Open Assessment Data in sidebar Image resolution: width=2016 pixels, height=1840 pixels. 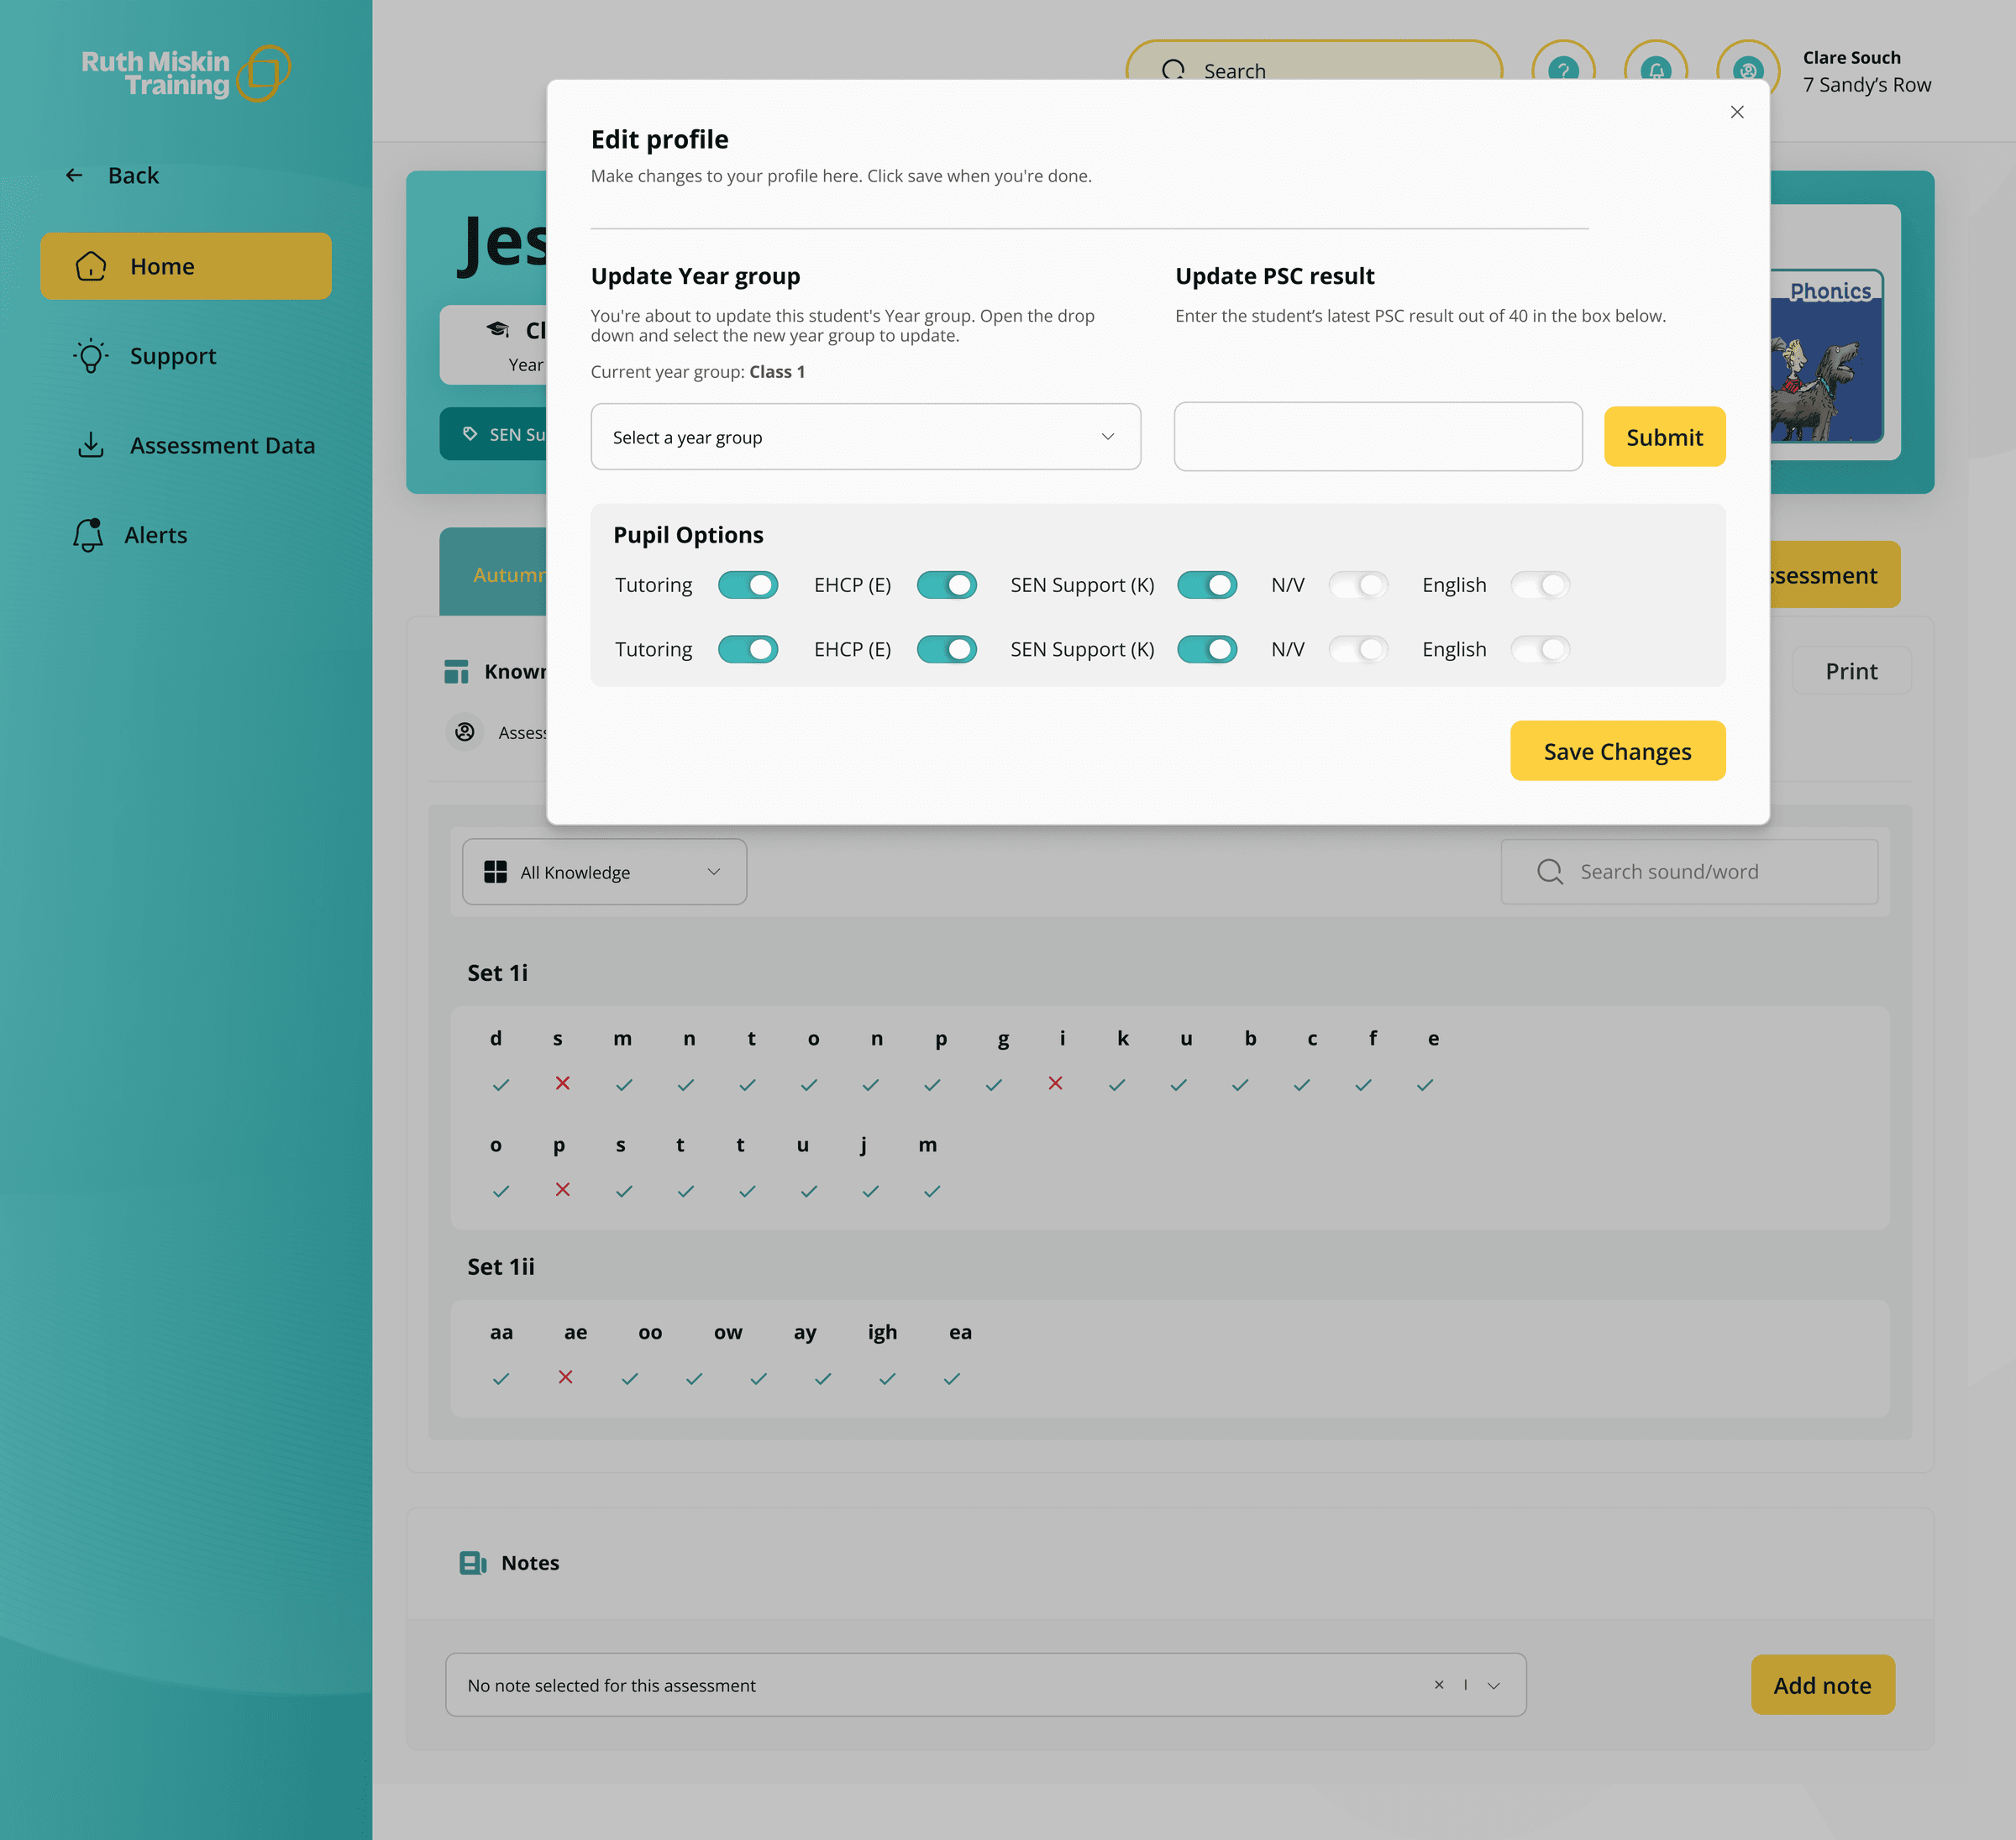click(196, 445)
